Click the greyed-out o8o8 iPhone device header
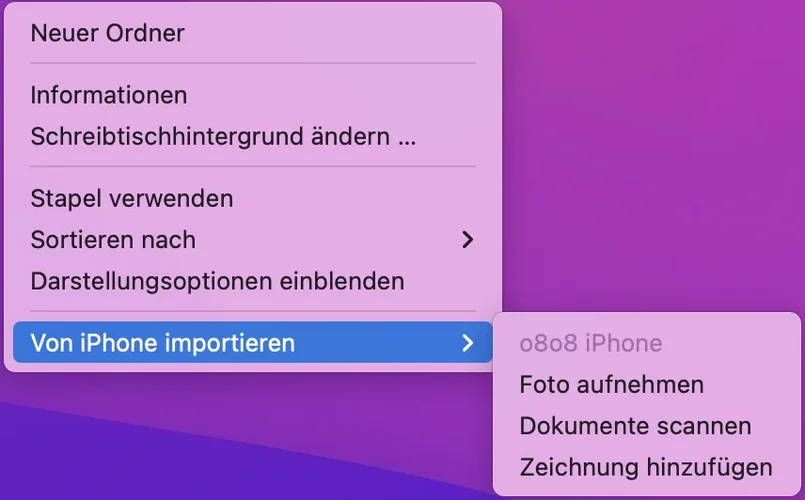 click(x=591, y=343)
